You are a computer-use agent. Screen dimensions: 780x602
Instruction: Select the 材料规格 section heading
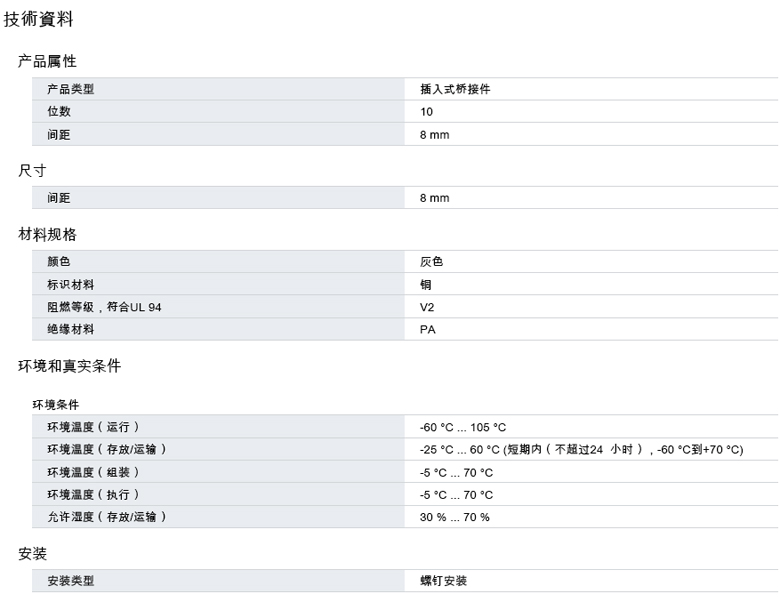(x=47, y=235)
